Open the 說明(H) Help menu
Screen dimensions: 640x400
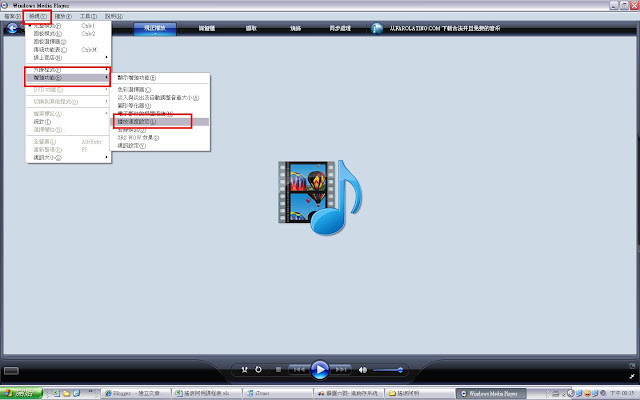(x=113, y=16)
